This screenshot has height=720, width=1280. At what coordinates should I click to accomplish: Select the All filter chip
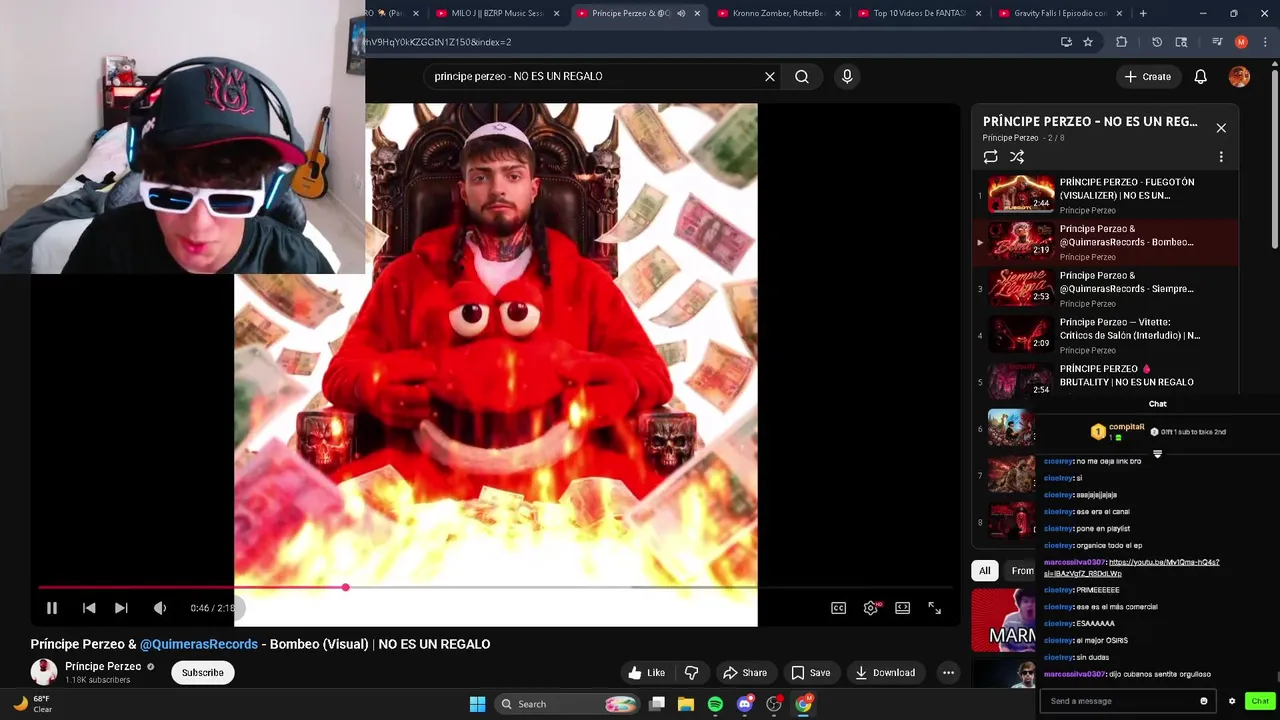(x=985, y=571)
